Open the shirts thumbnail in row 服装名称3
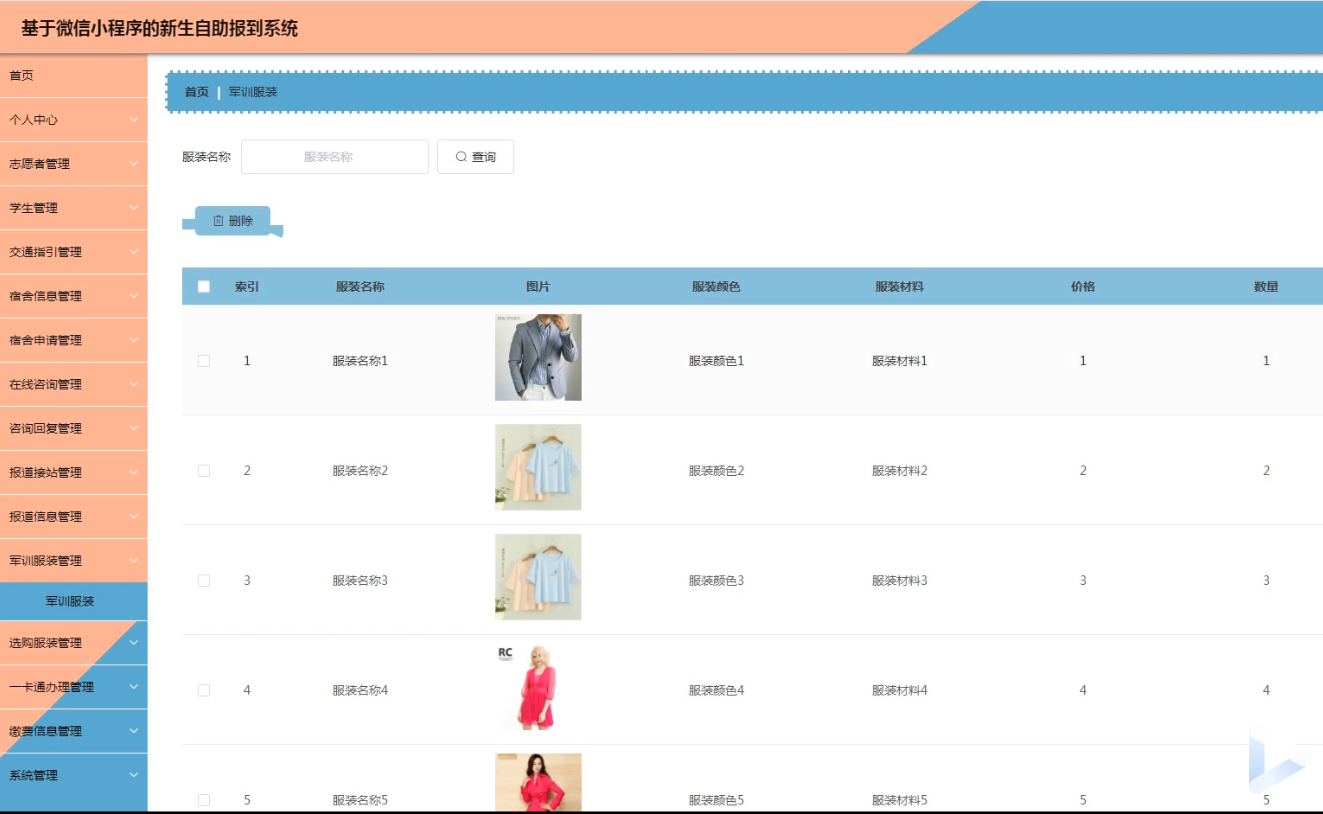Screen dimensions: 1323x814 [538, 577]
